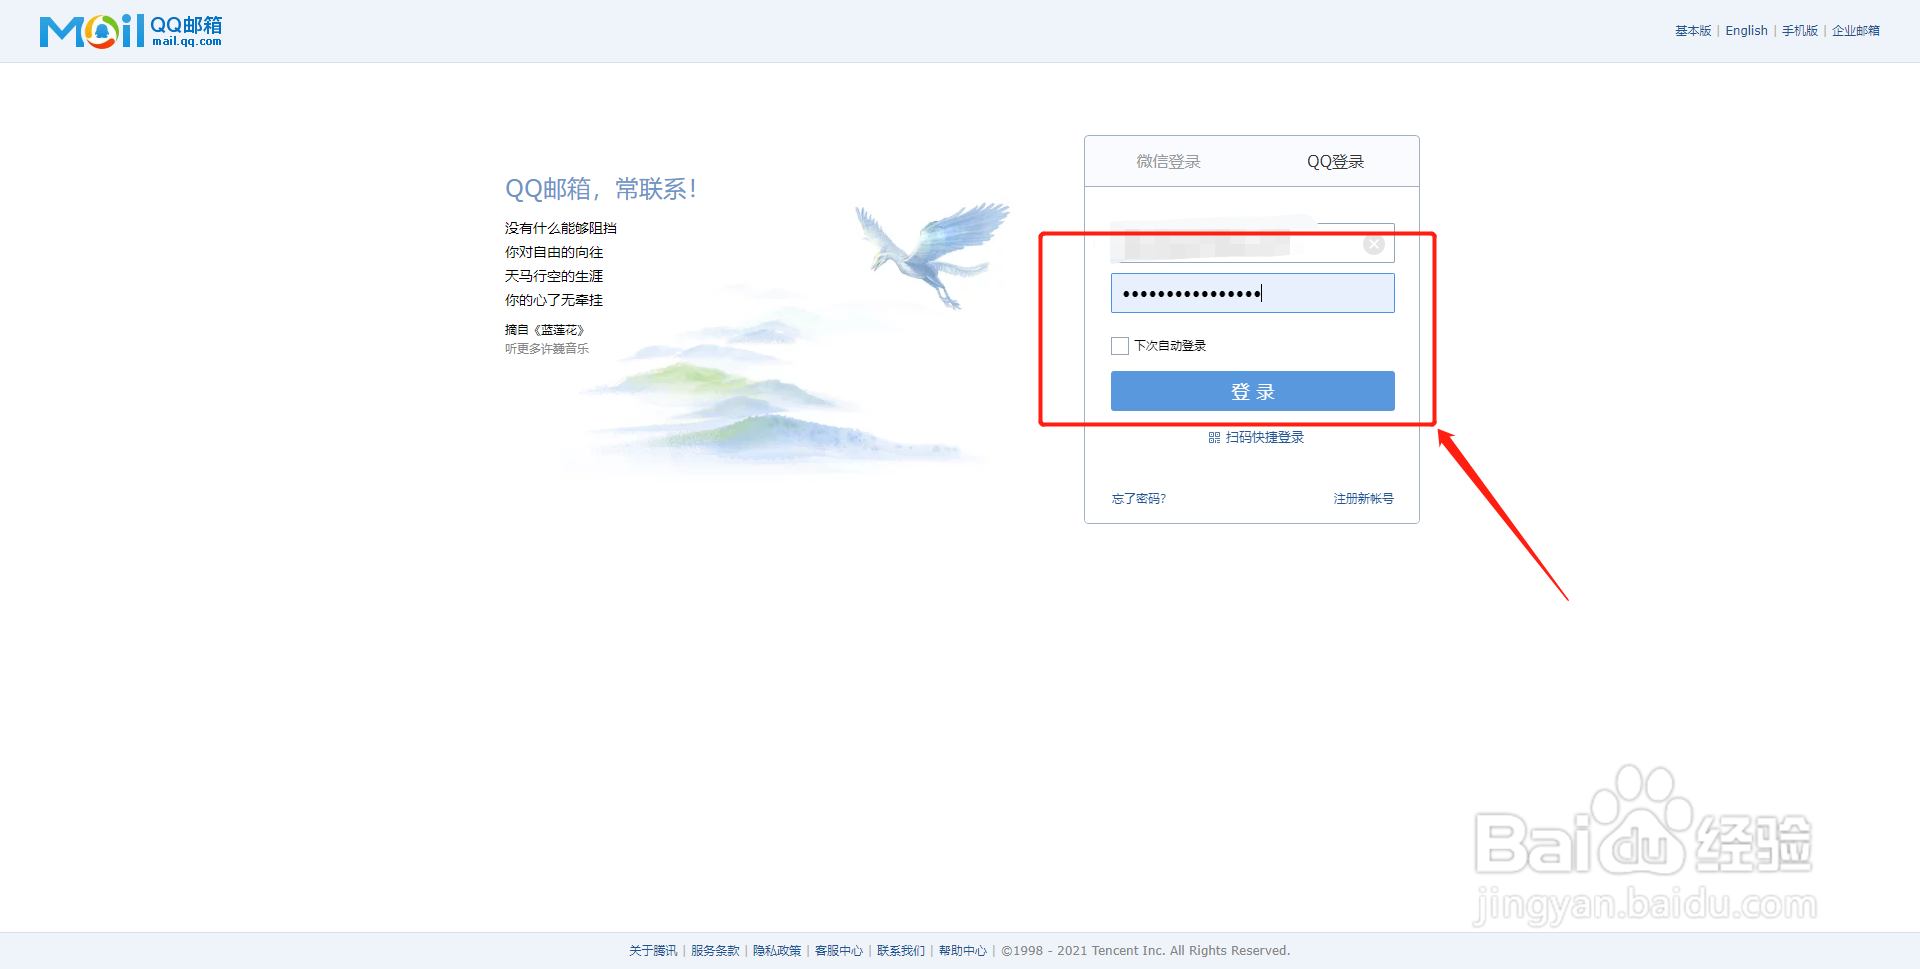Open 联系我们 in the footer
Image resolution: width=1920 pixels, height=969 pixels.
coord(901,951)
